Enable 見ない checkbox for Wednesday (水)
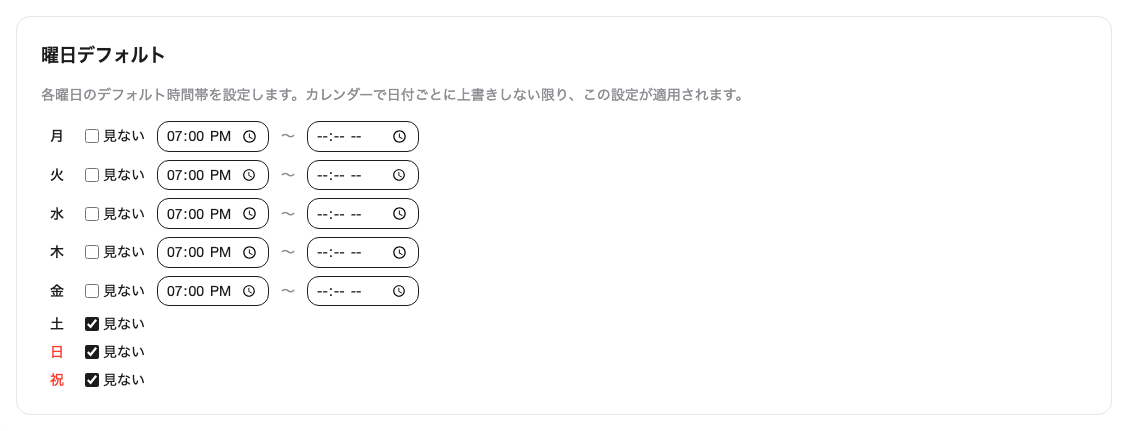The image size is (1128, 431). [92, 214]
